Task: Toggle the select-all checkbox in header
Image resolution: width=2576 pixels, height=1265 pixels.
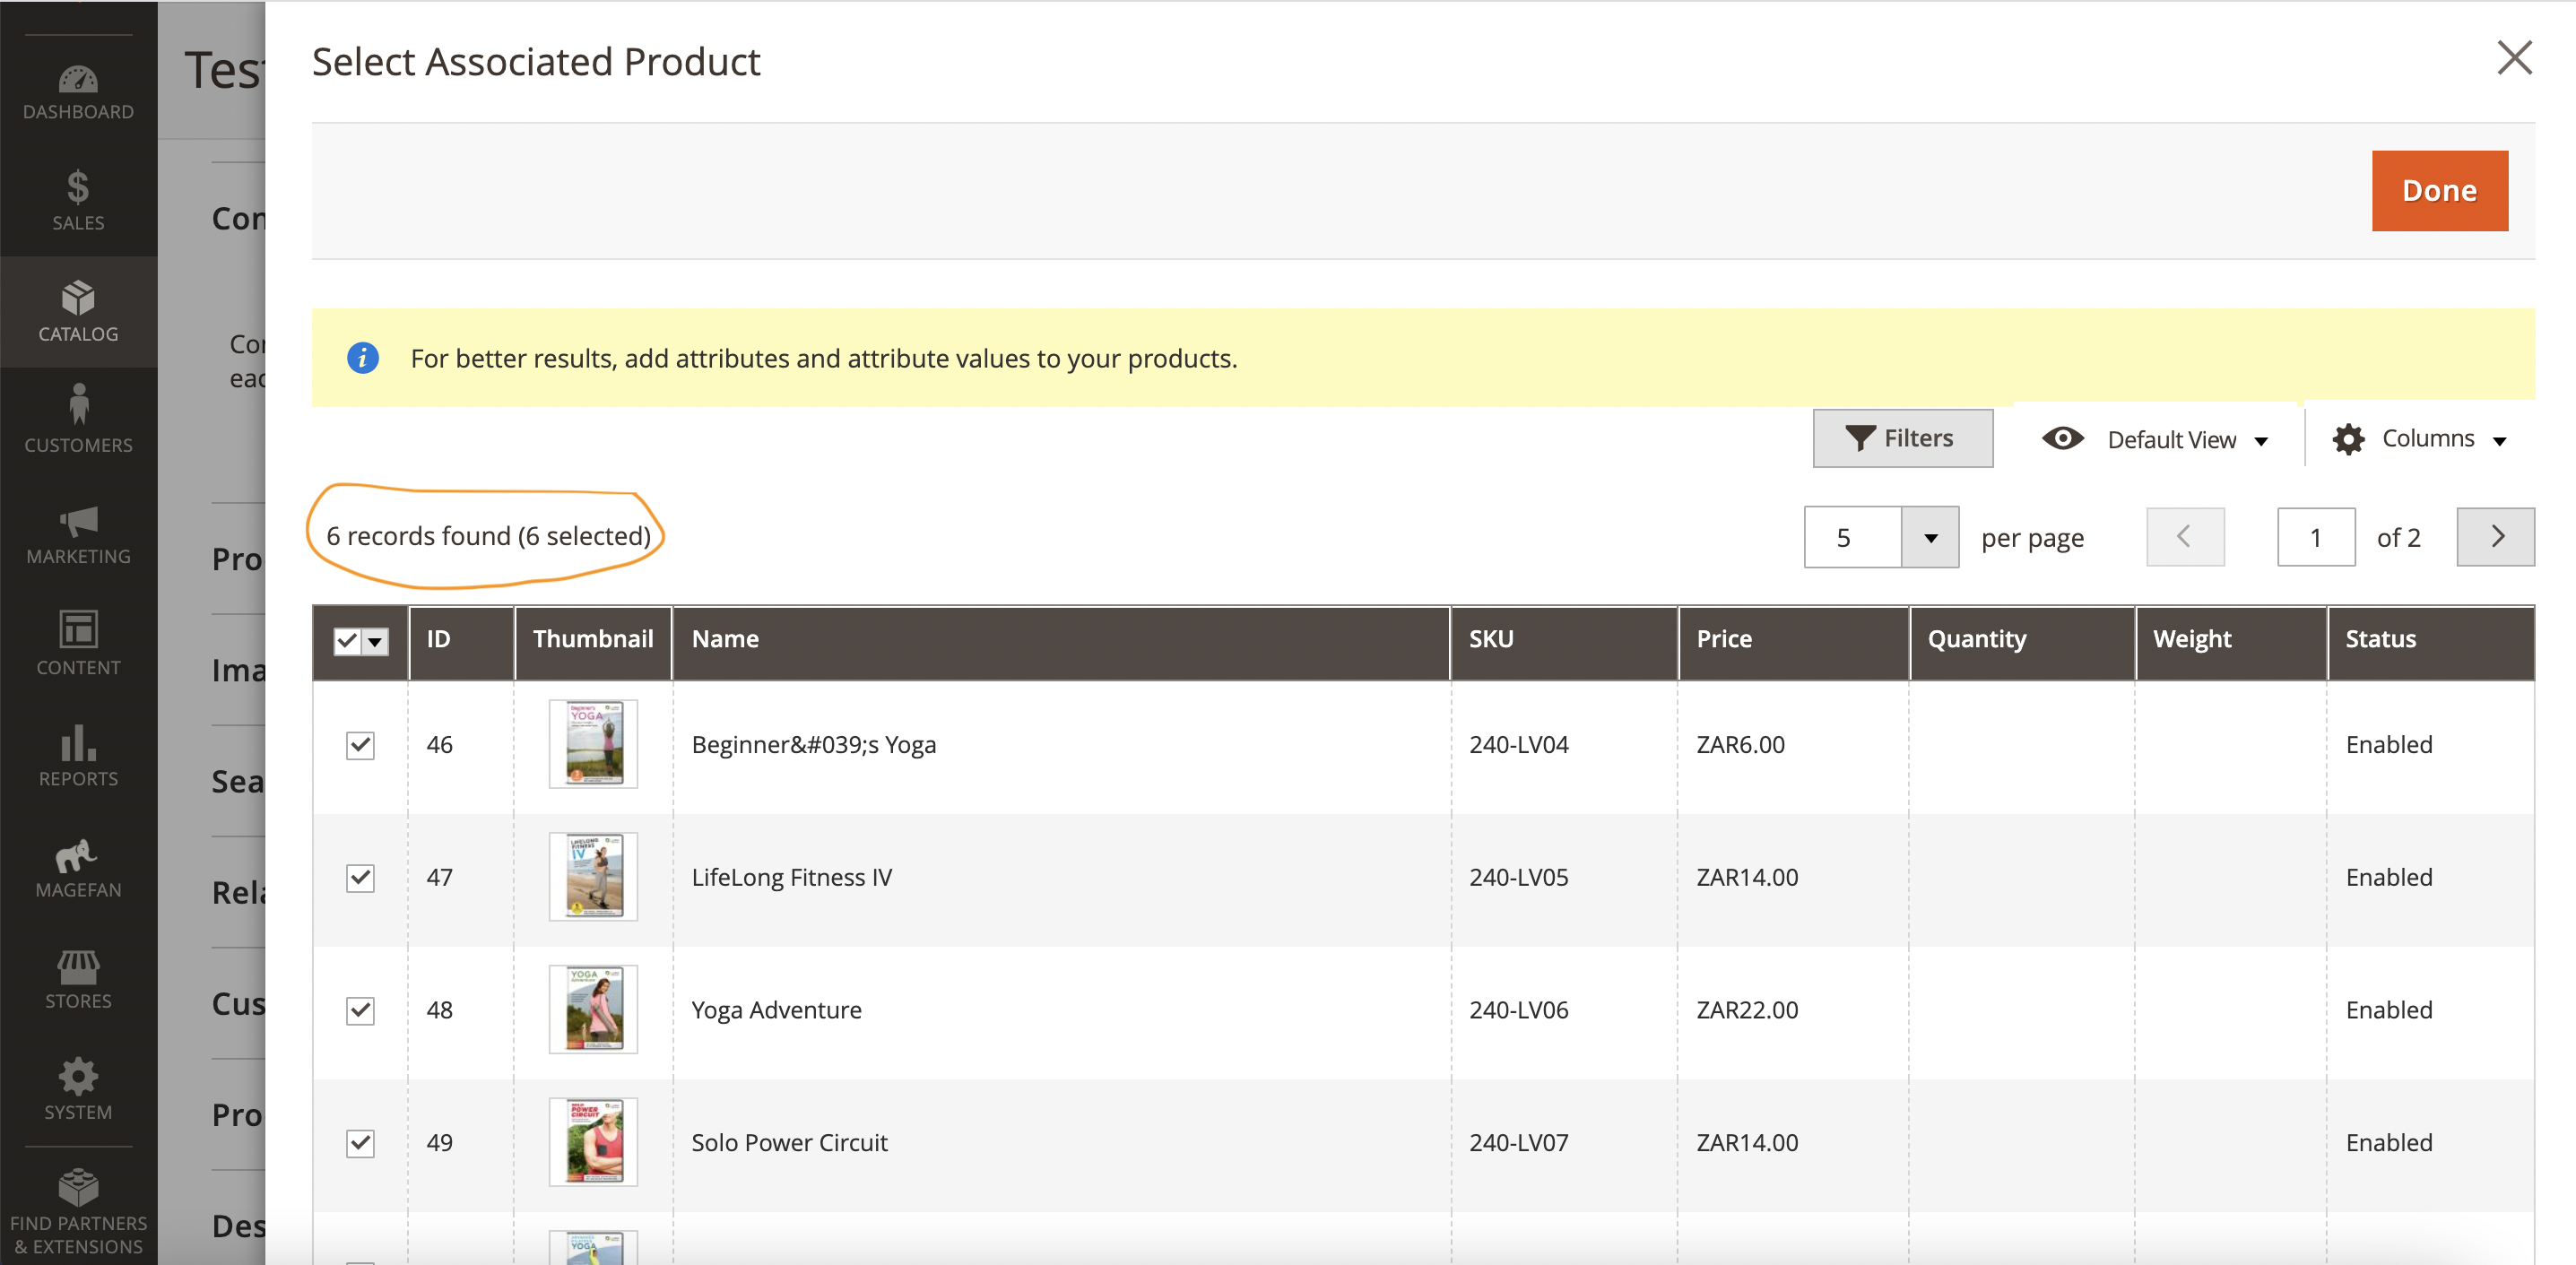Action: (x=346, y=640)
